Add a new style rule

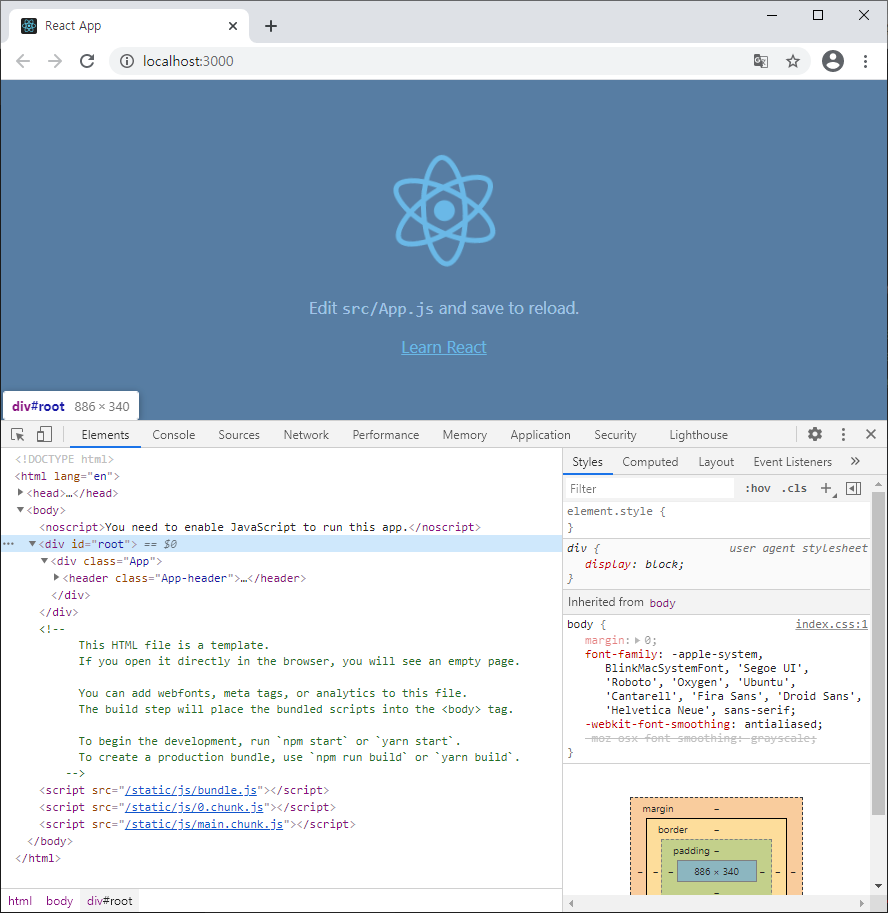coord(827,489)
